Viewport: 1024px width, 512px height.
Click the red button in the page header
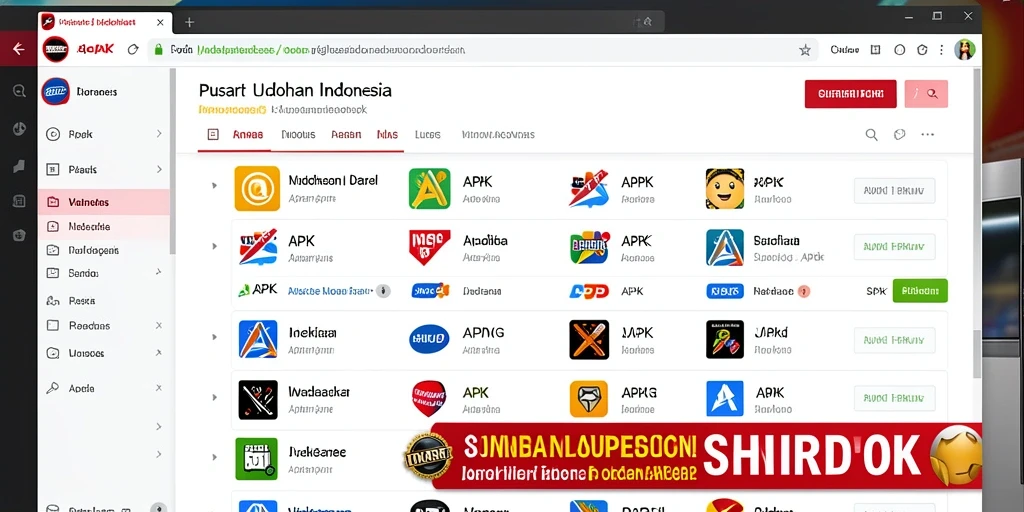pyautogui.click(x=850, y=94)
